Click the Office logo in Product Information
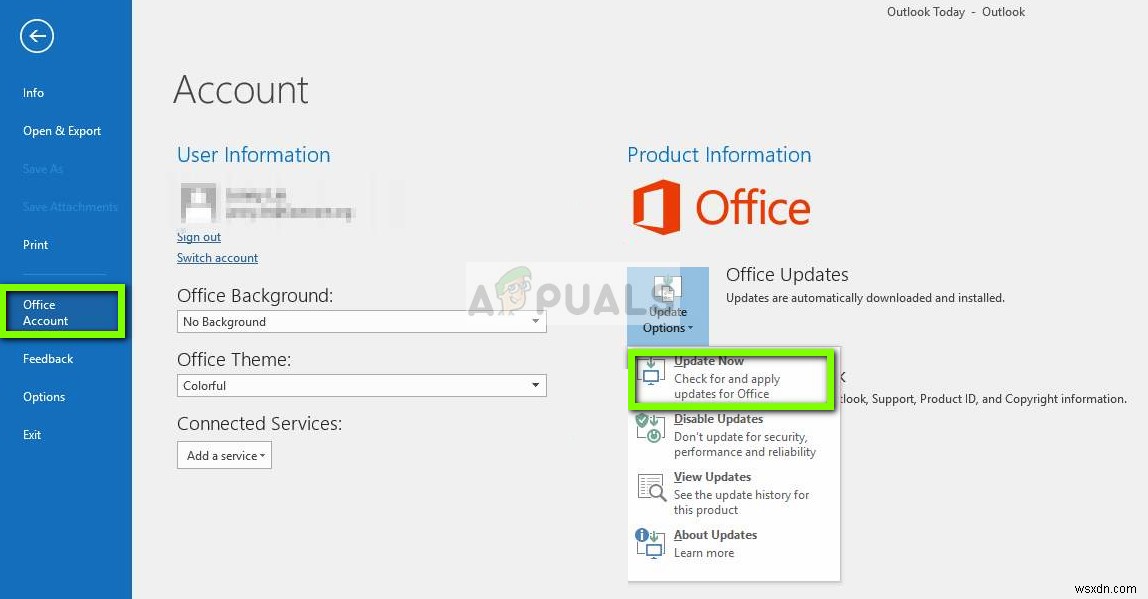 tap(658, 205)
